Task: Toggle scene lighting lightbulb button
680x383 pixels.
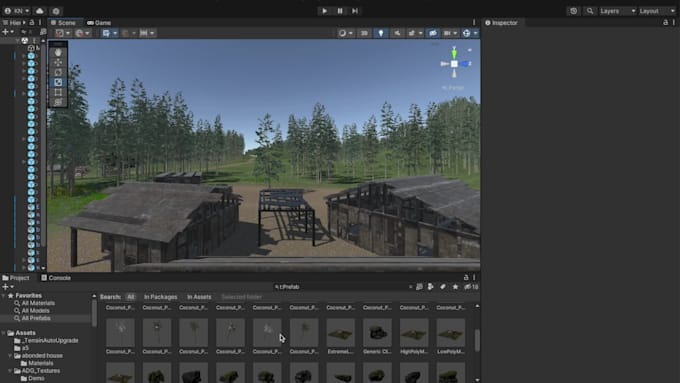Action: click(381, 33)
